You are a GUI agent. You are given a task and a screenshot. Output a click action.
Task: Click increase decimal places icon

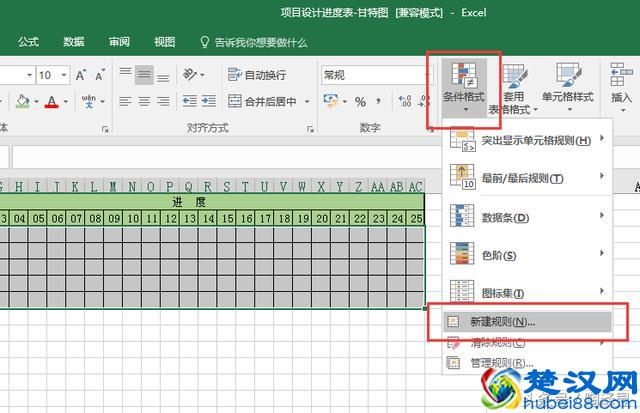click(405, 101)
